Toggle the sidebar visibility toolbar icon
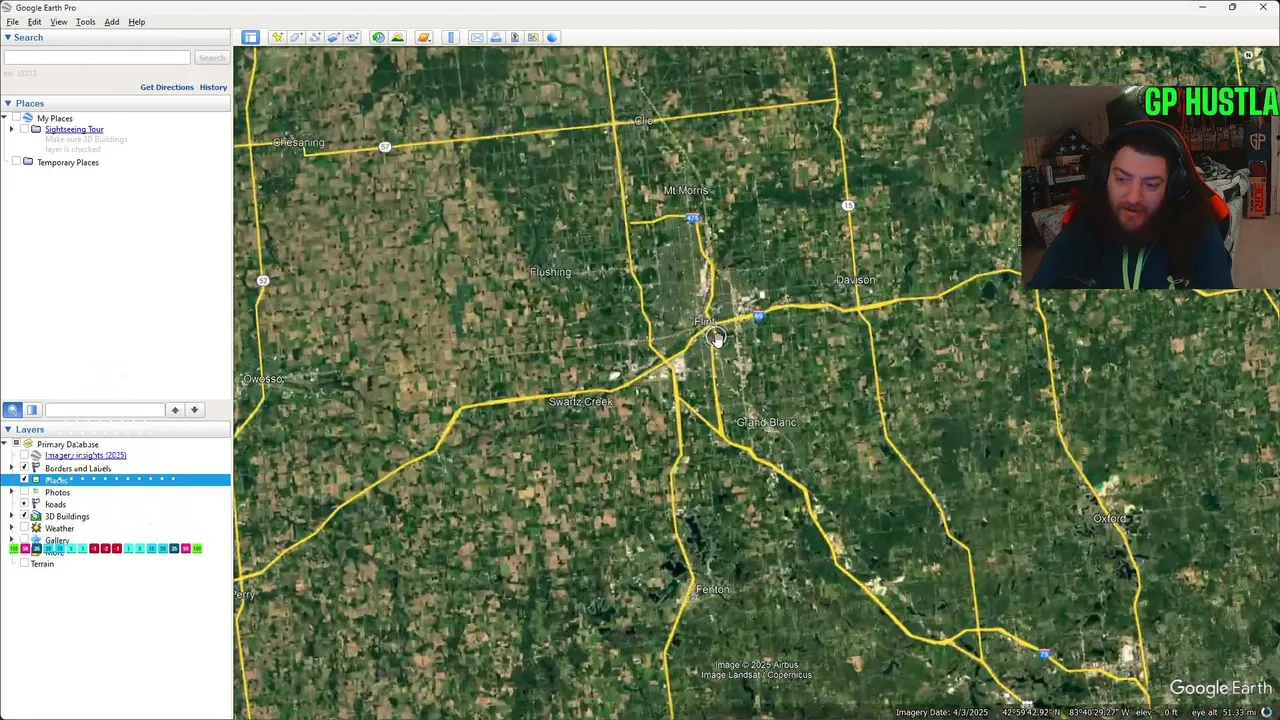Image resolution: width=1280 pixels, height=720 pixels. pyautogui.click(x=250, y=37)
